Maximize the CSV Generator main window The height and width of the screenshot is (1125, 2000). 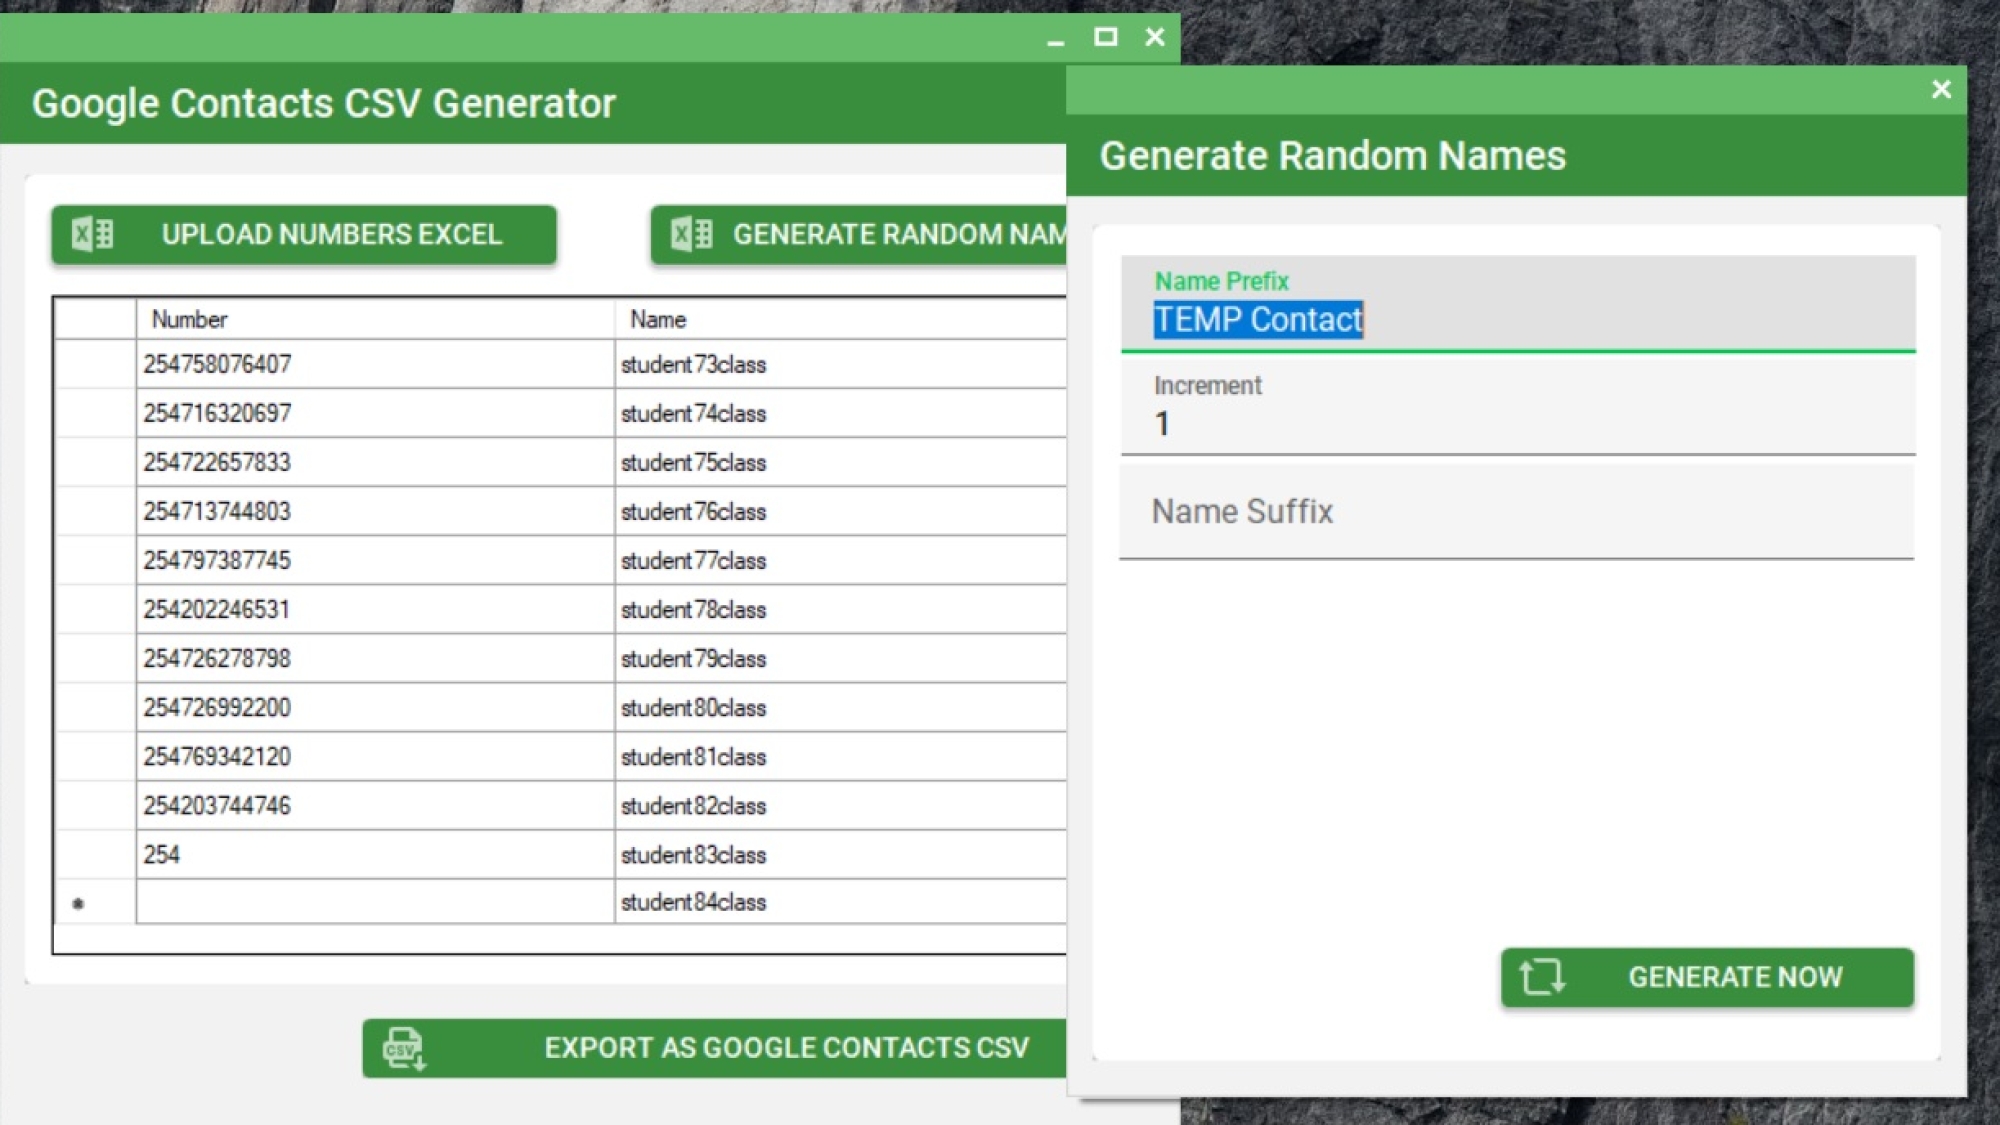coord(1105,37)
